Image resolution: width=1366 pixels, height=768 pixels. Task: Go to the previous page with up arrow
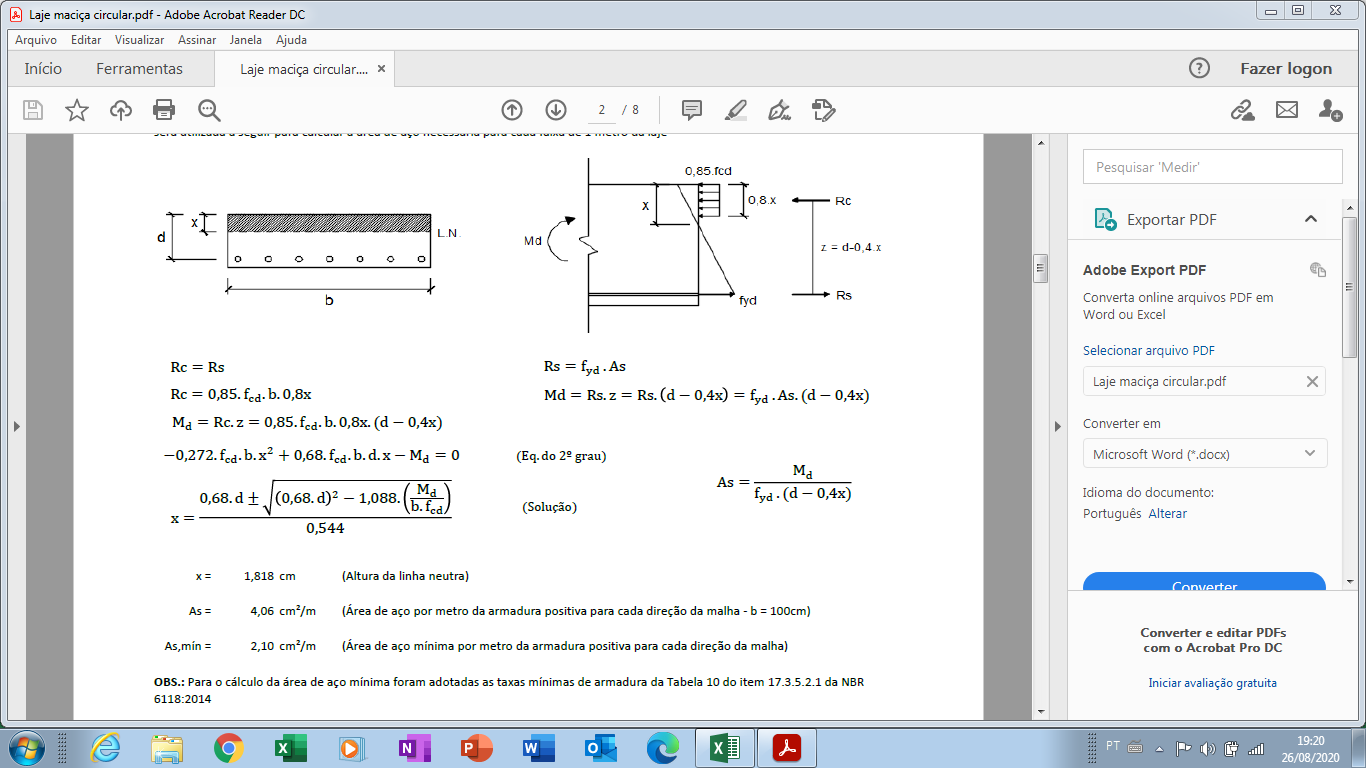point(512,110)
